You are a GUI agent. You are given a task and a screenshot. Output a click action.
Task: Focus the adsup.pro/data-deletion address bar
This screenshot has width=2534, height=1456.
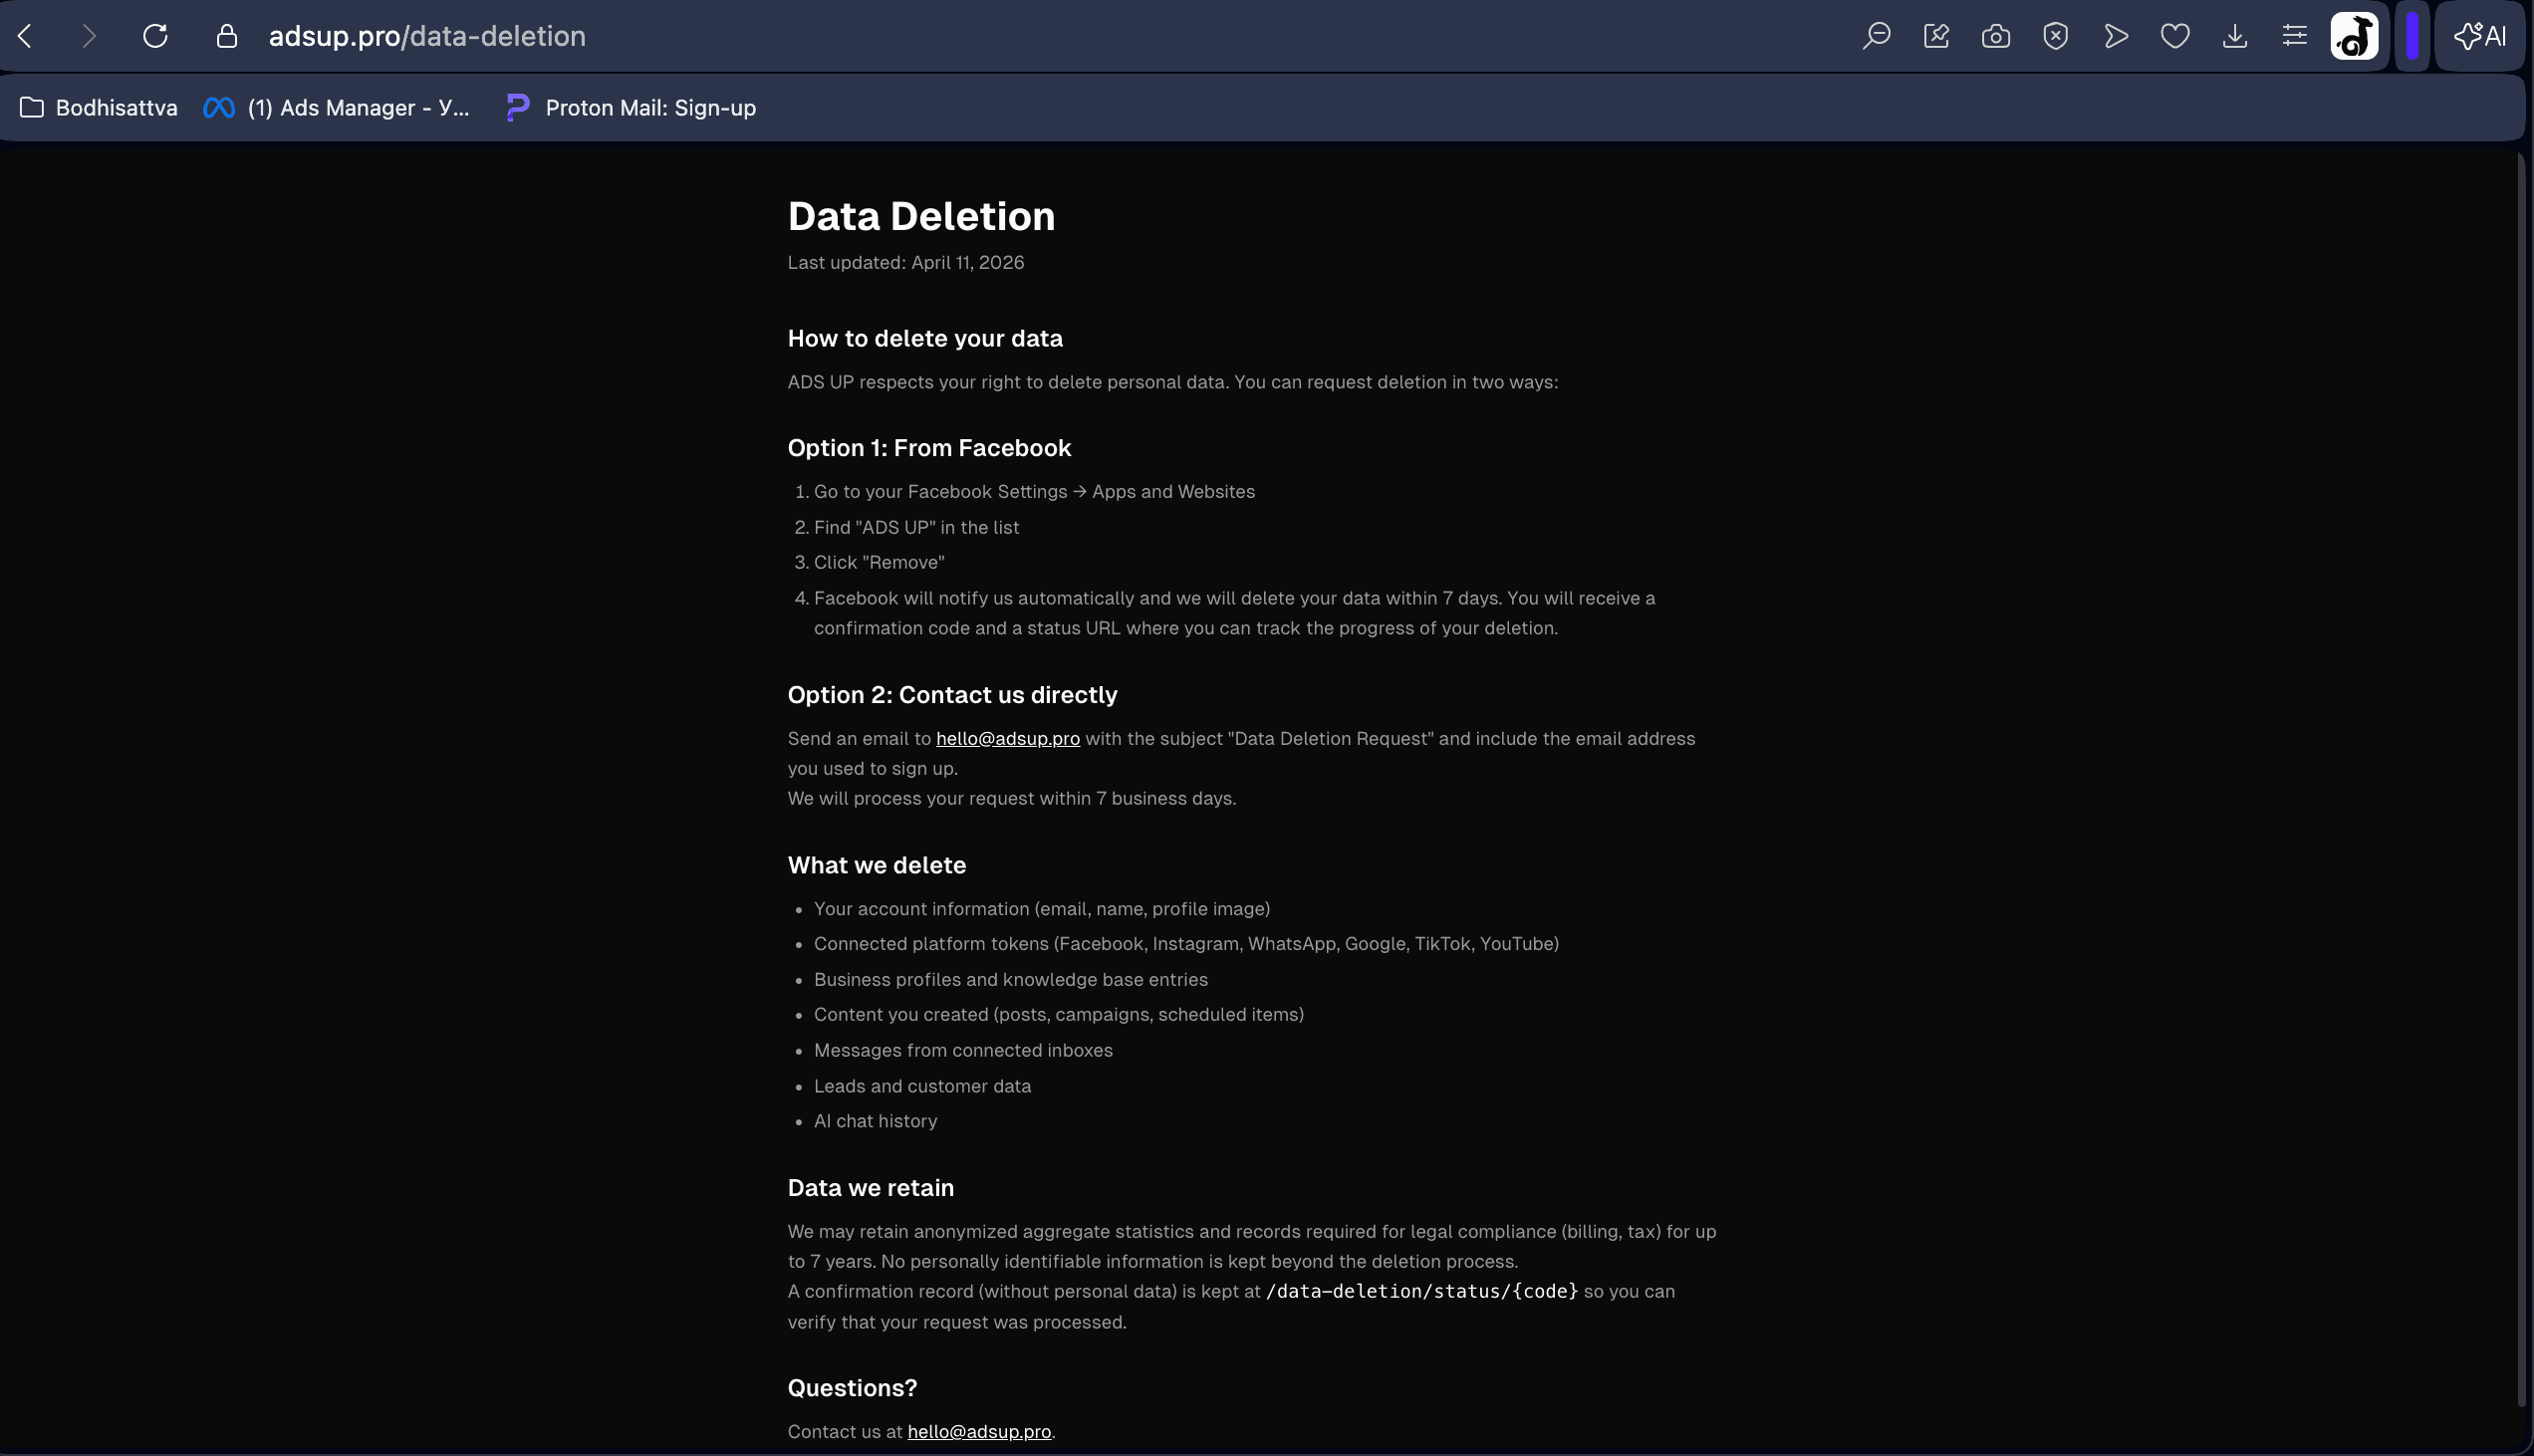427,36
